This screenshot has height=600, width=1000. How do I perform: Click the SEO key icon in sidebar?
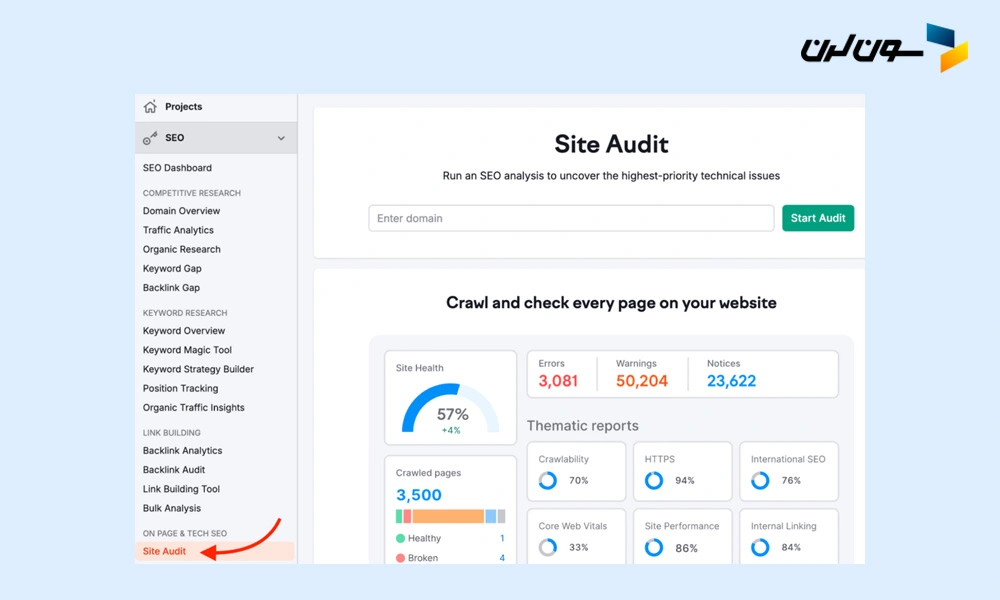click(150, 138)
